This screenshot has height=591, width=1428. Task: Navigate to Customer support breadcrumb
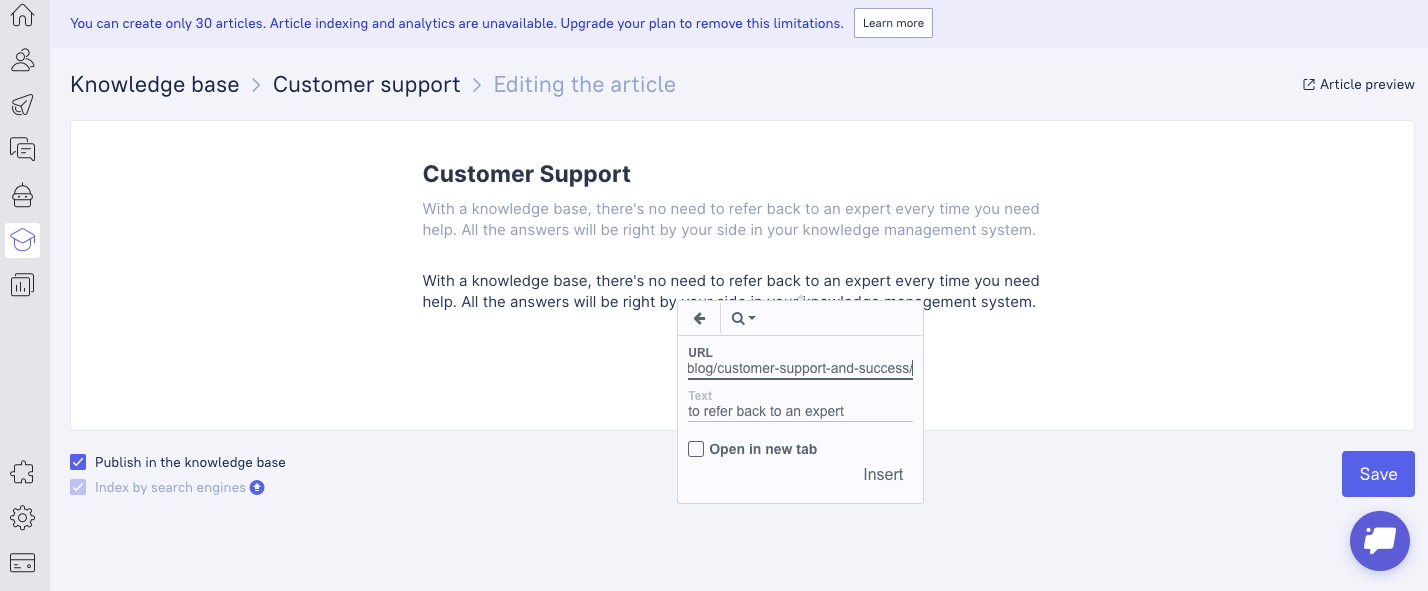pyautogui.click(x=366, y=85)
